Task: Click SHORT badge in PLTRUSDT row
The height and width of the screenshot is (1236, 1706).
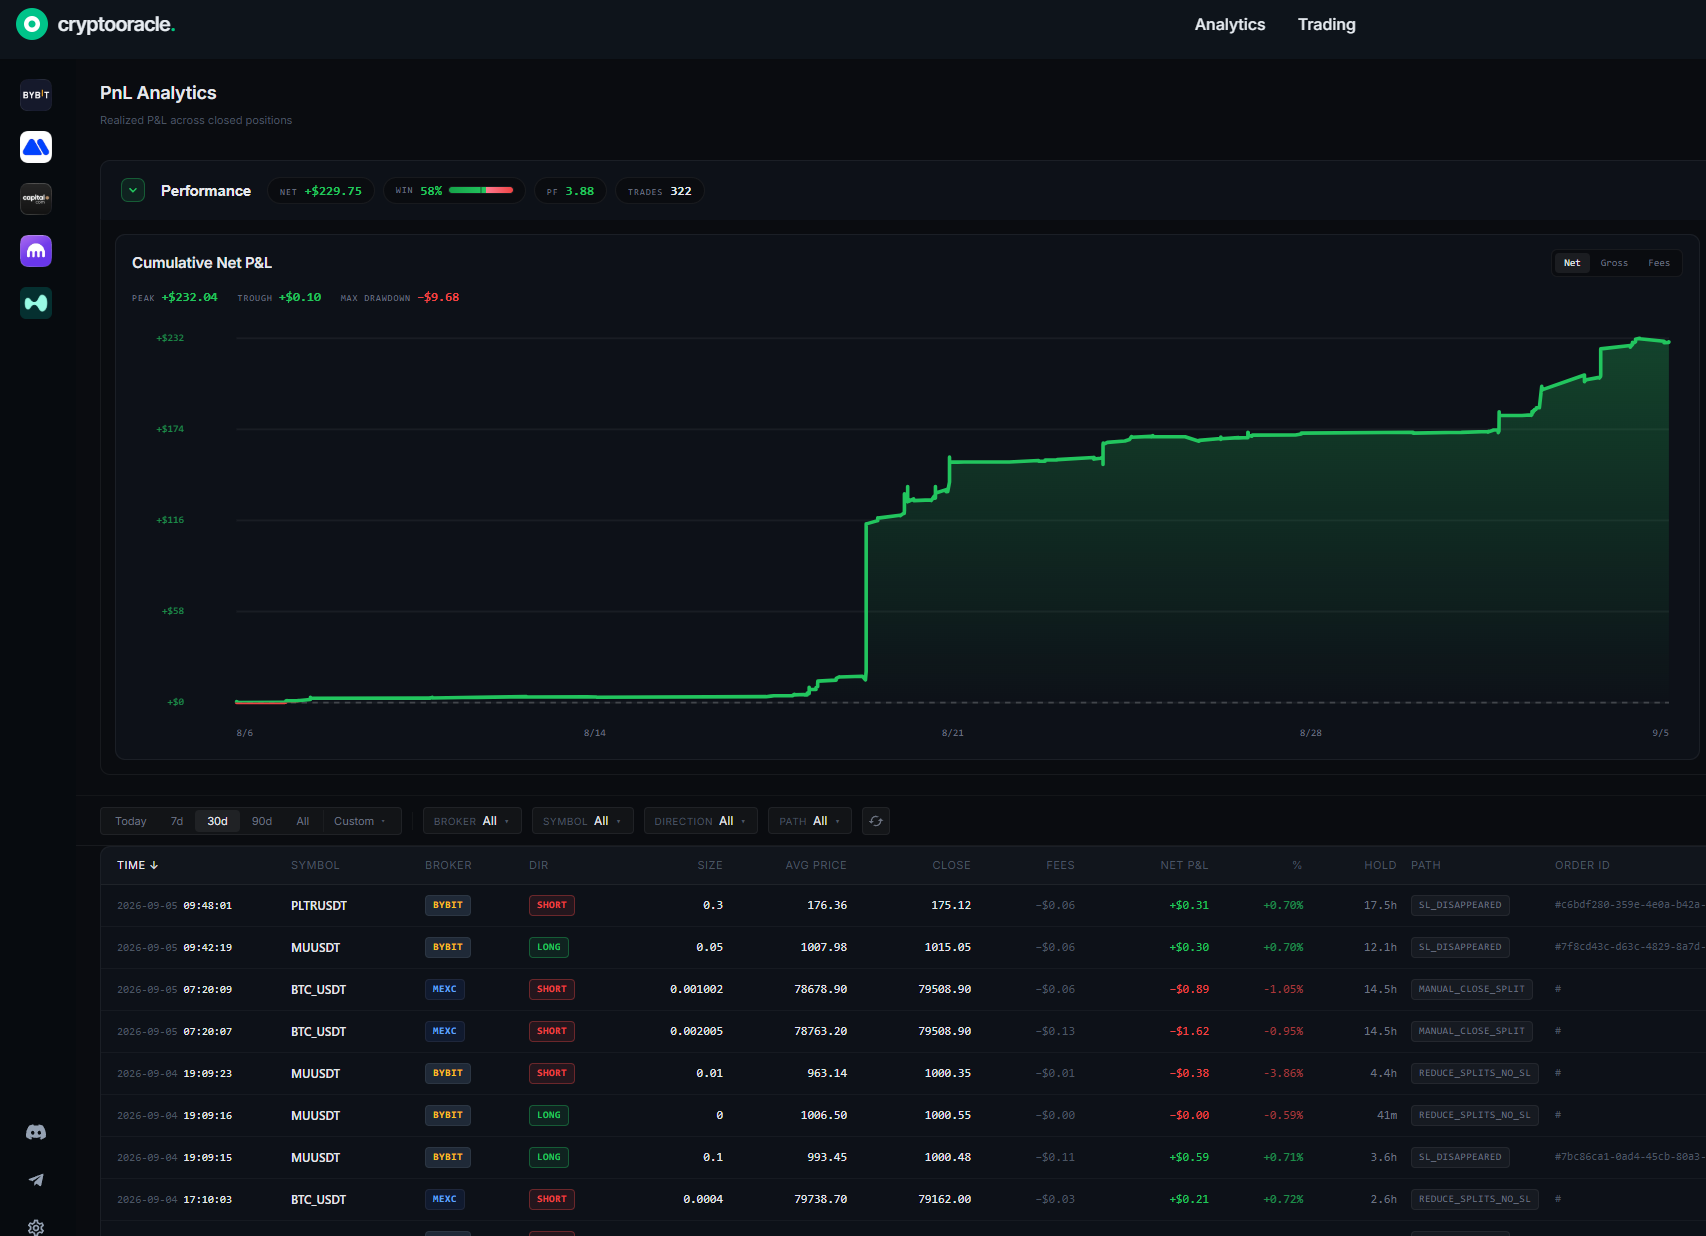Action: click(x=552, y=905)
